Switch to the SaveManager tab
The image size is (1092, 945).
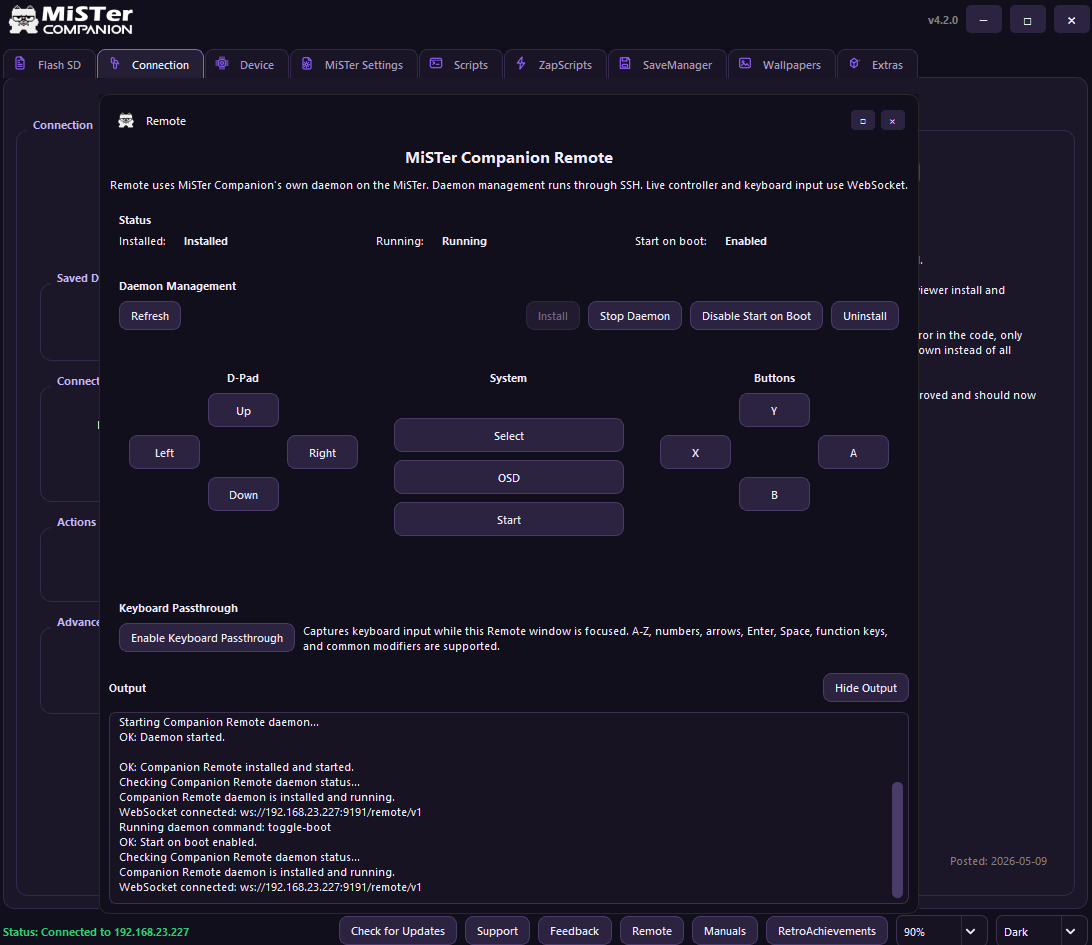click(666, 64)
